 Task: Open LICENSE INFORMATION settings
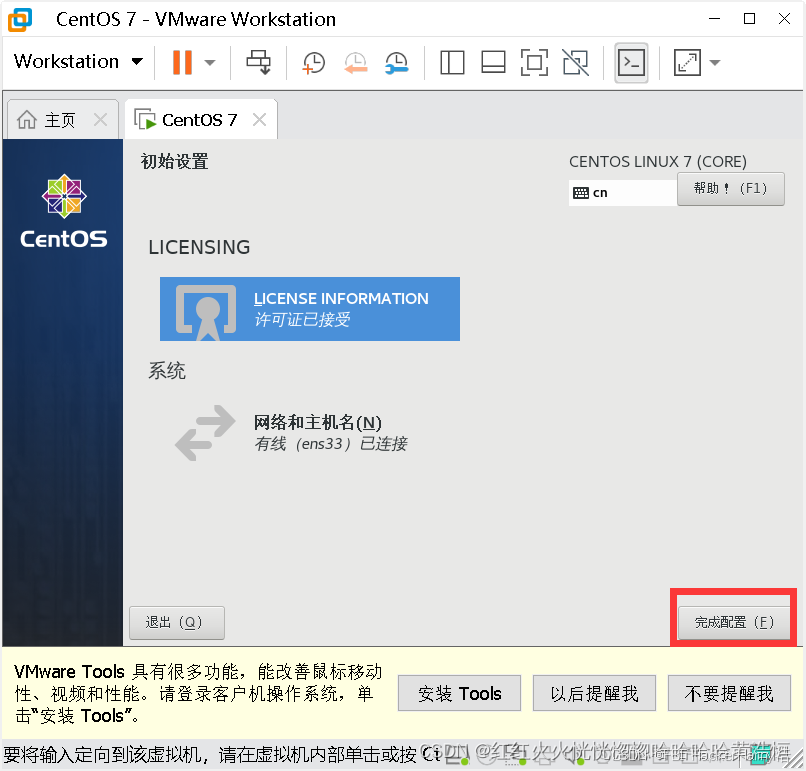[x=310, y=309]
